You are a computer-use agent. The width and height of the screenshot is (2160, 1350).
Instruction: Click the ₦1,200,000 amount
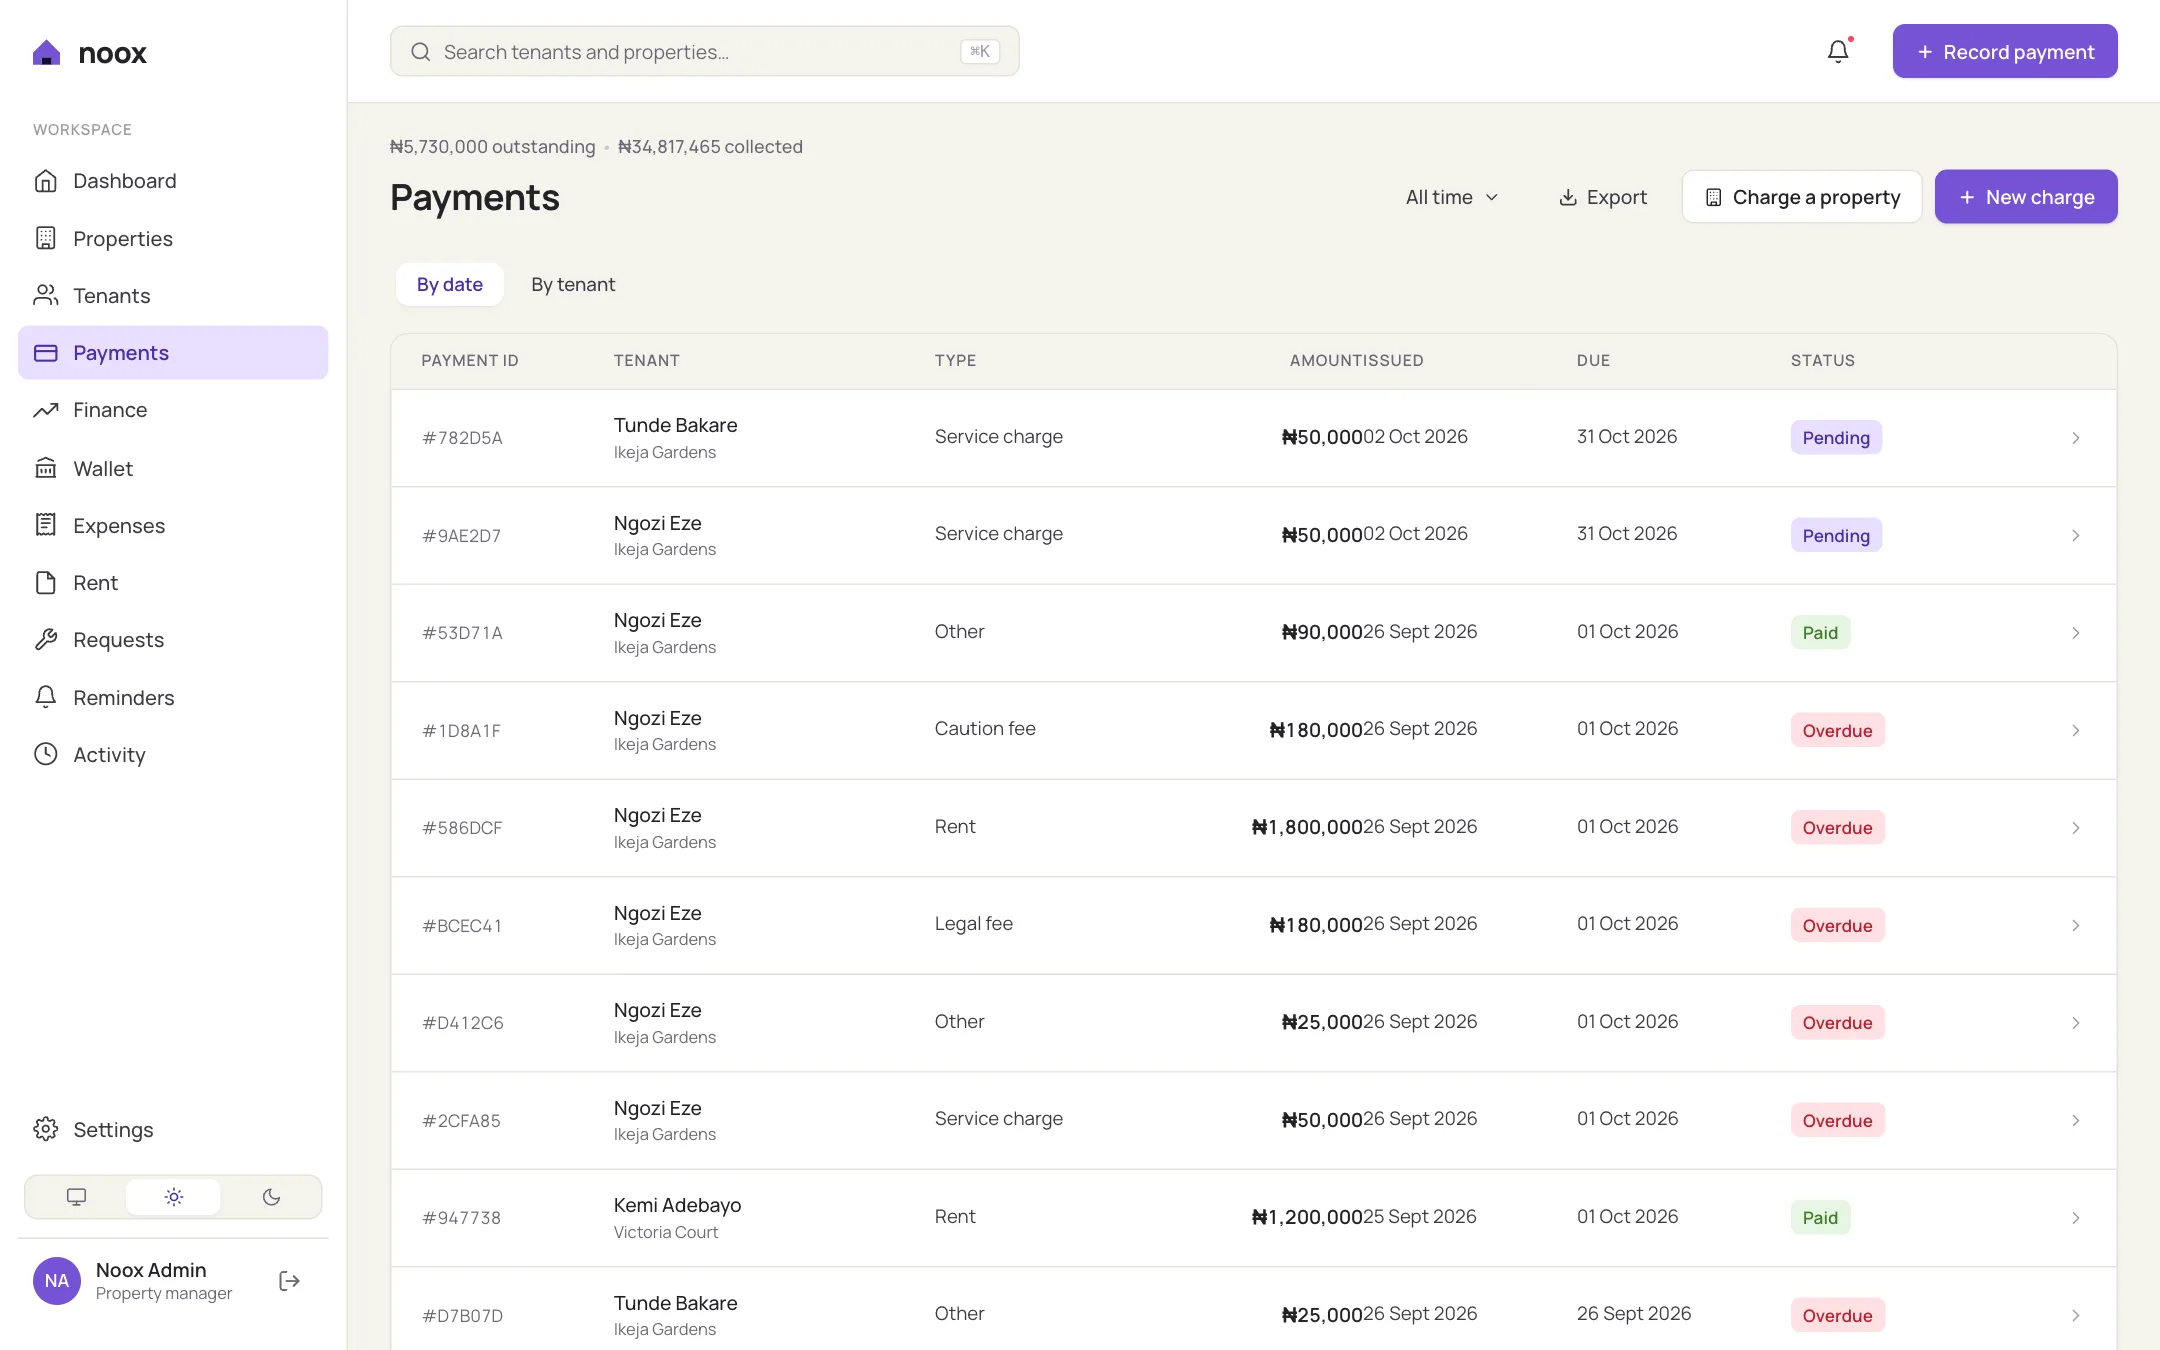coord(1307,1217)
